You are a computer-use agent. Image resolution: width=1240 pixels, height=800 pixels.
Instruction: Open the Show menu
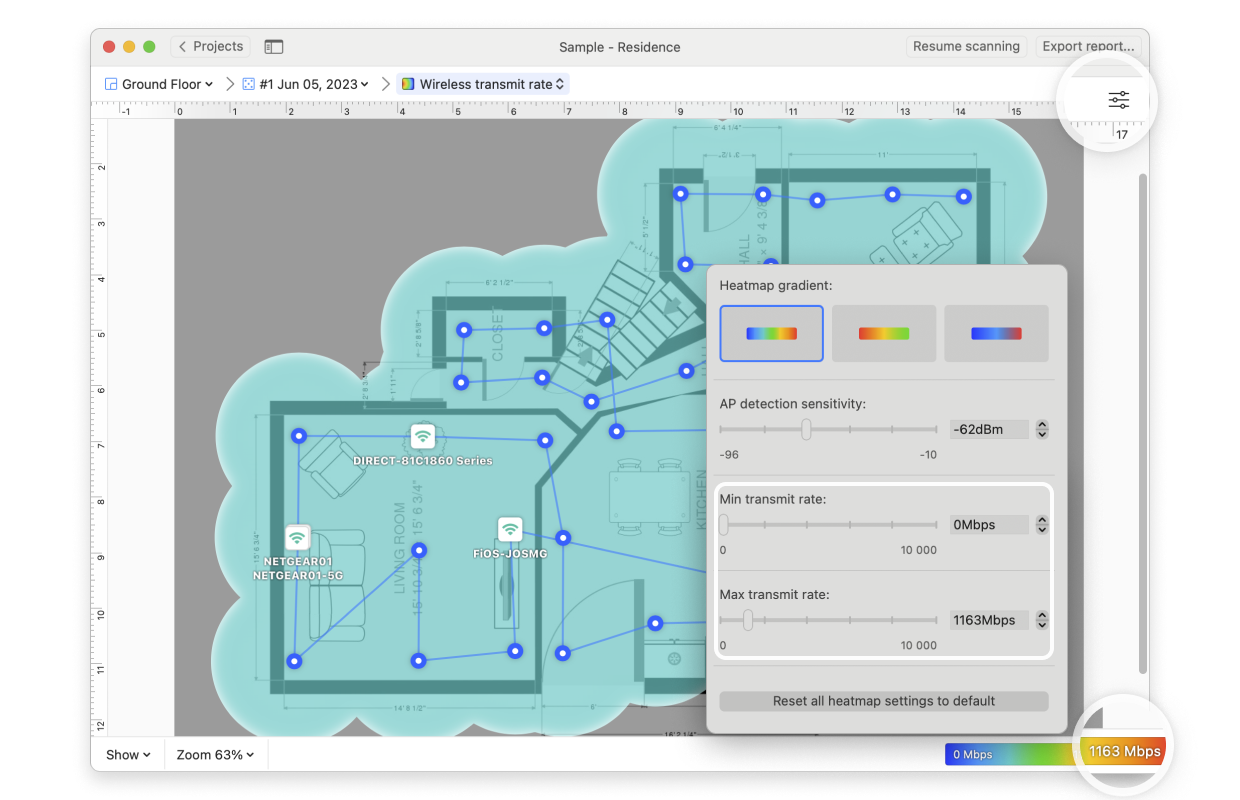point(128,755)
